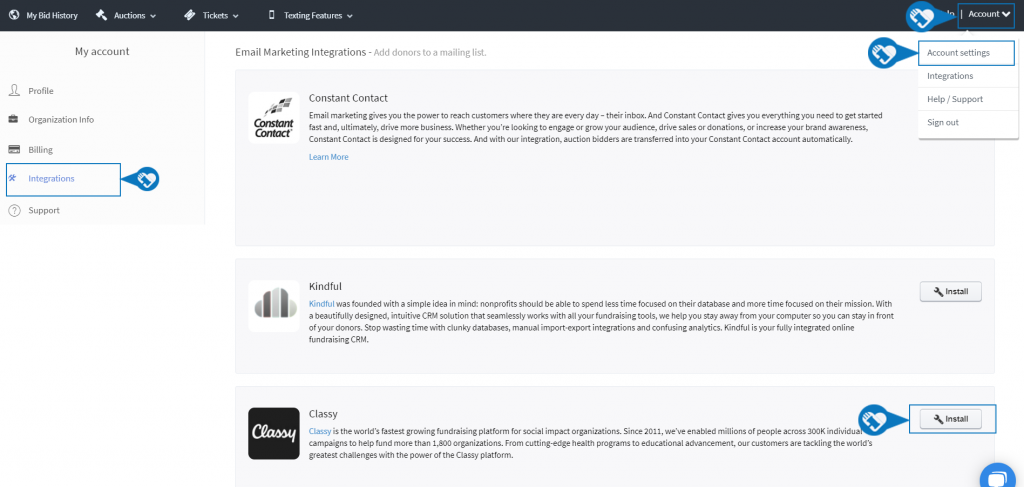
Task: Expand the Auctions dropdown menu
Action: [135, 16]
